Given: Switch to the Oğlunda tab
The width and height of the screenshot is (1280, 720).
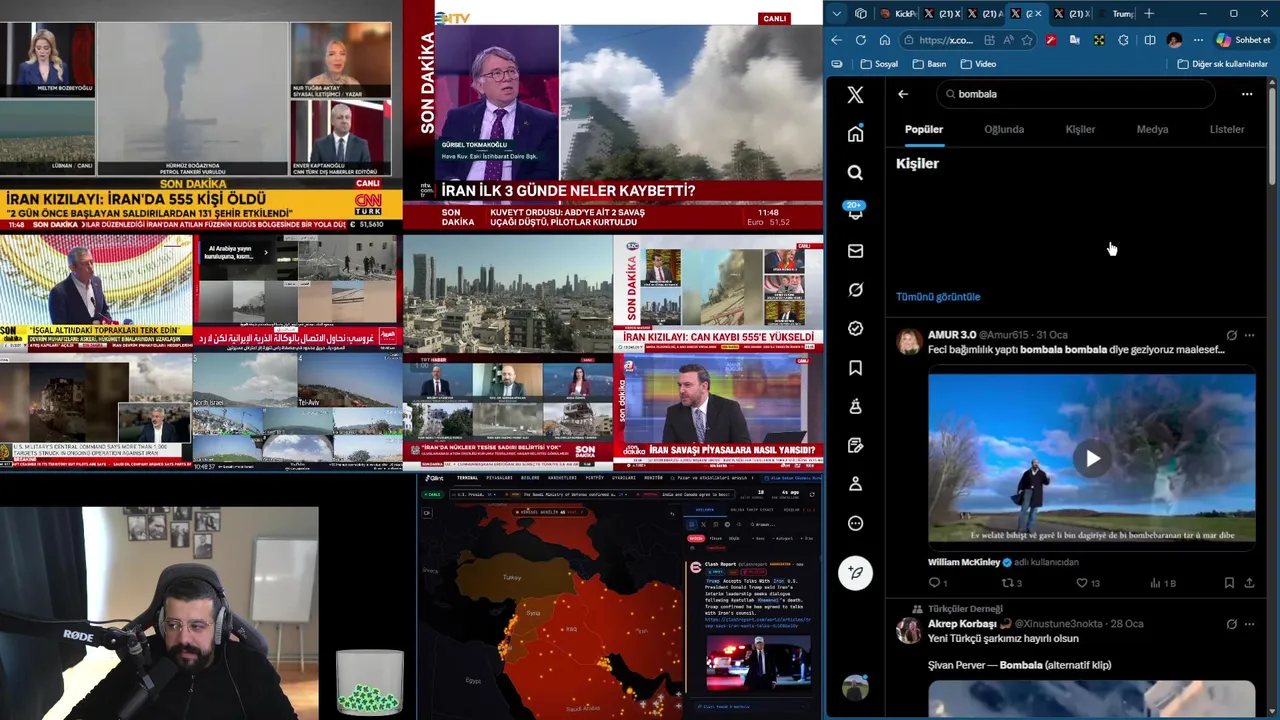Looking at the screenshot, I should [x=1004, y=129].
